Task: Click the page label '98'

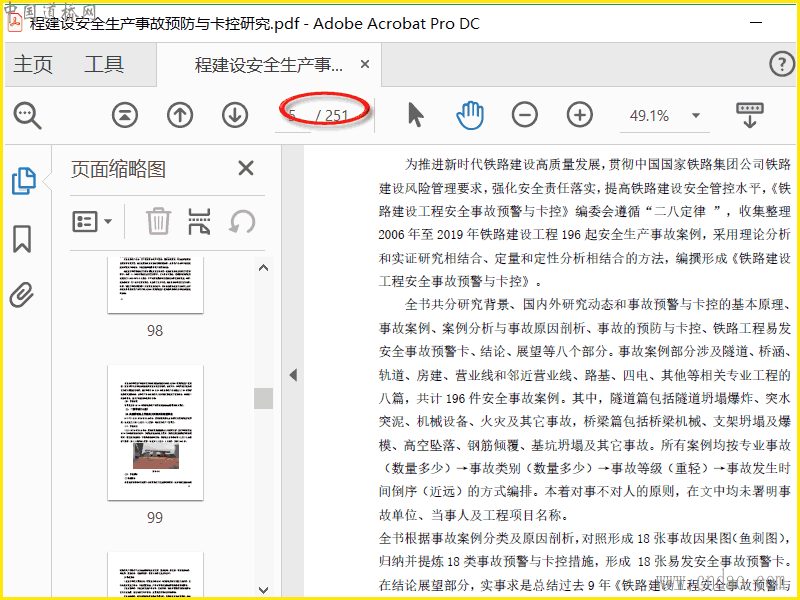Action: pos(155,331)
